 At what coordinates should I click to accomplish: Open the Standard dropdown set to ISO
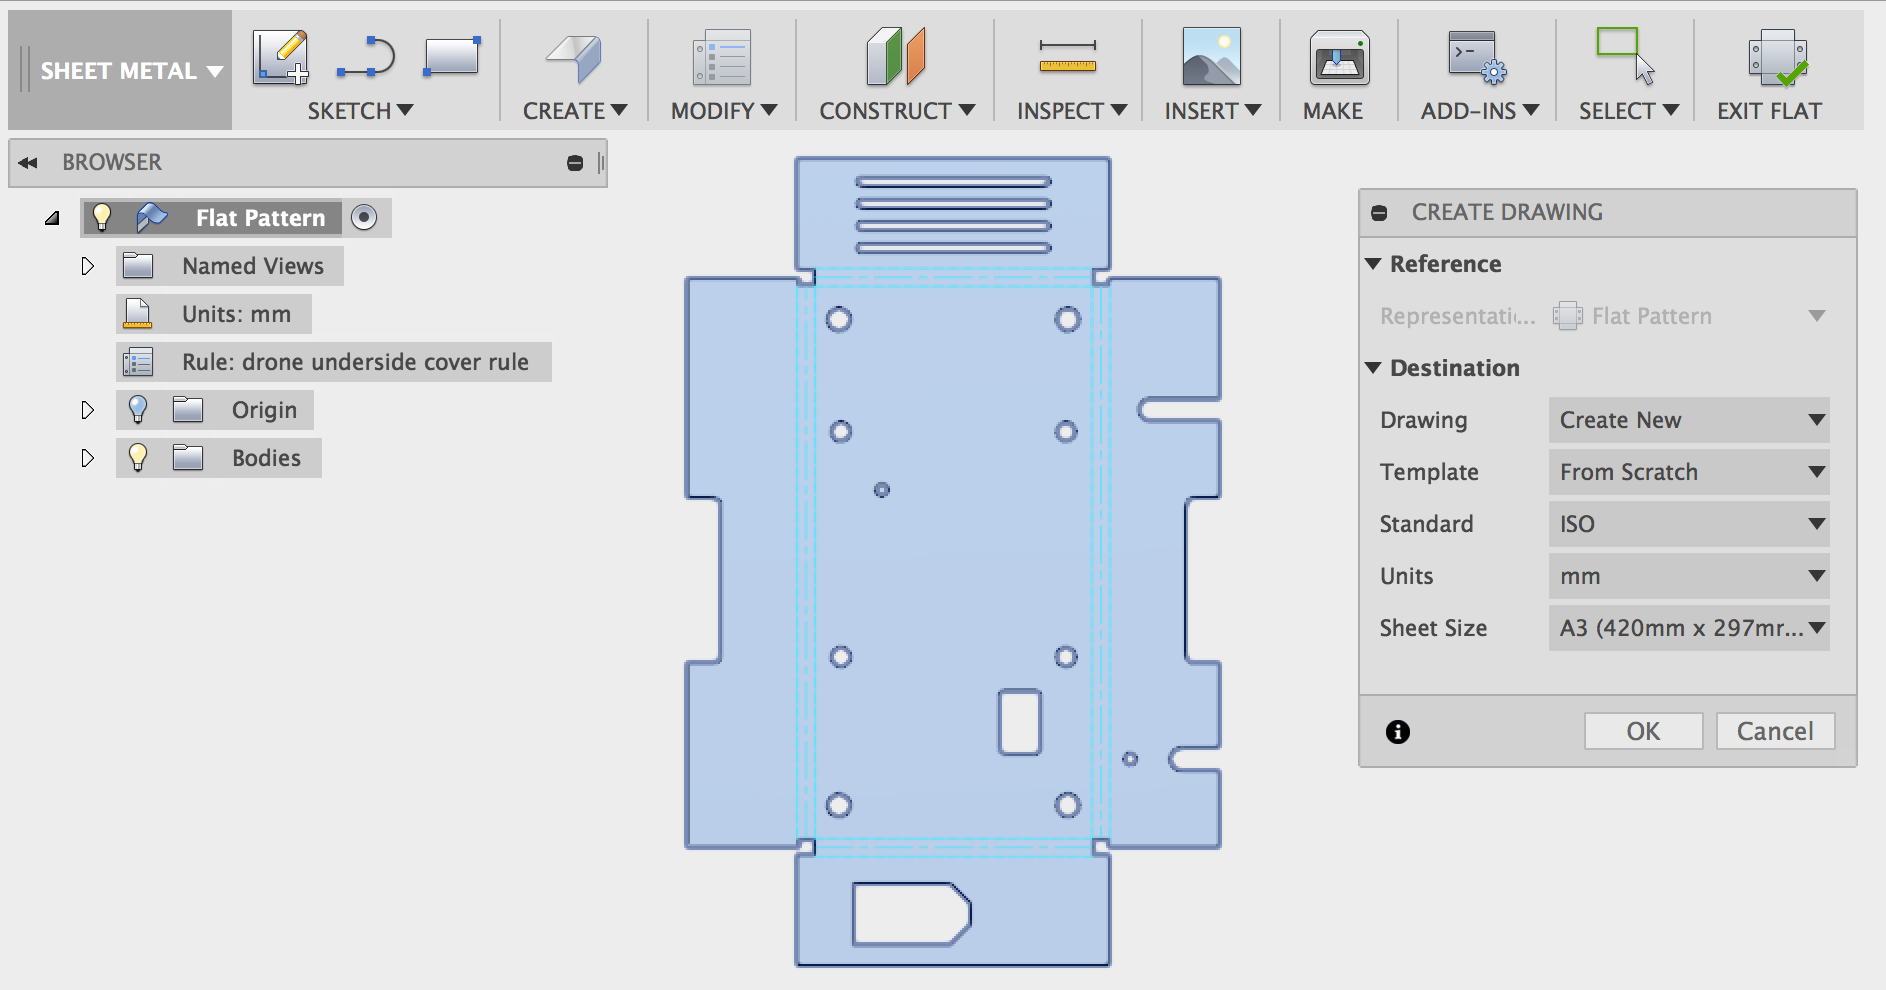point(1689,524)
